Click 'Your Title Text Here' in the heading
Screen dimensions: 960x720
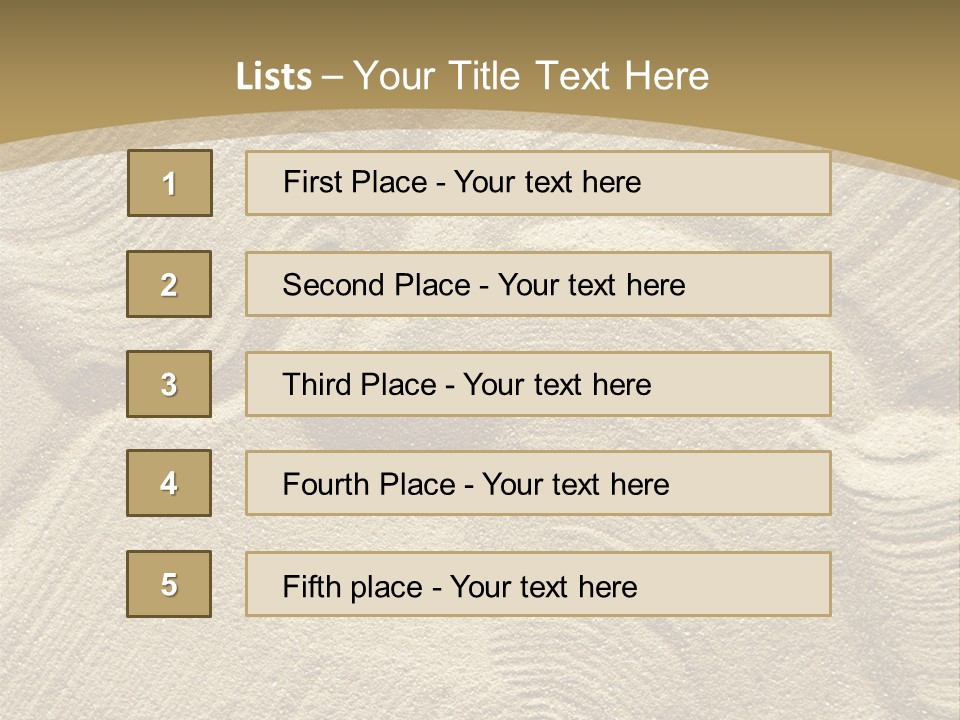click(x=531, y=76)
